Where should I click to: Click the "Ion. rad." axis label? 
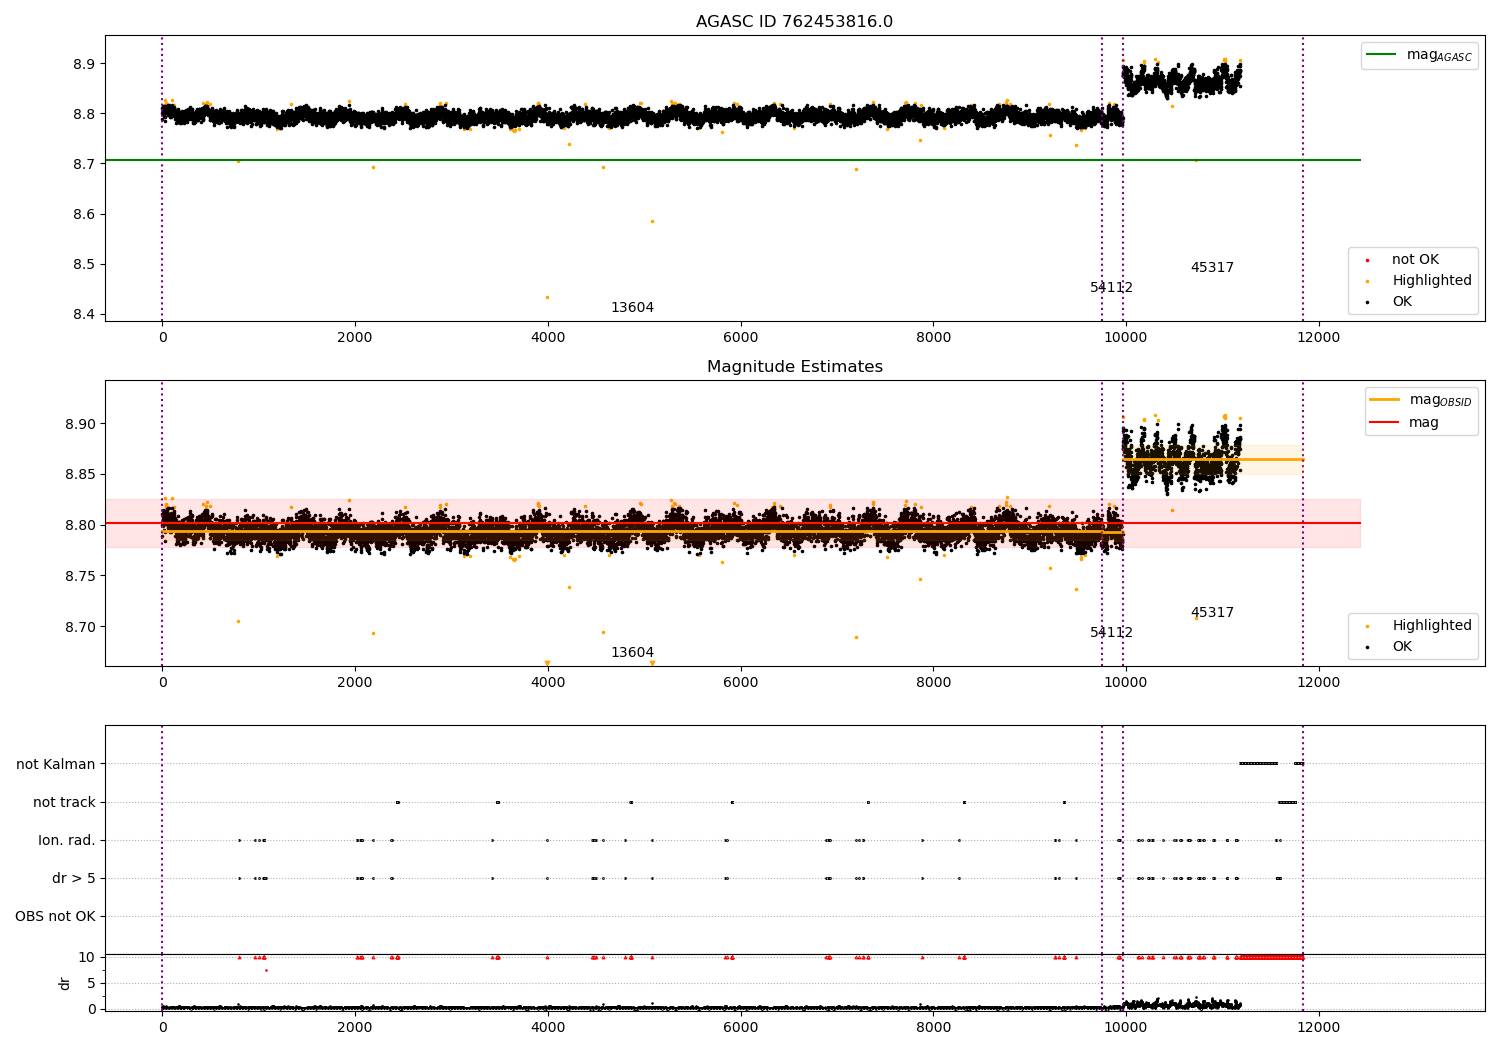(x=67, y=841)
